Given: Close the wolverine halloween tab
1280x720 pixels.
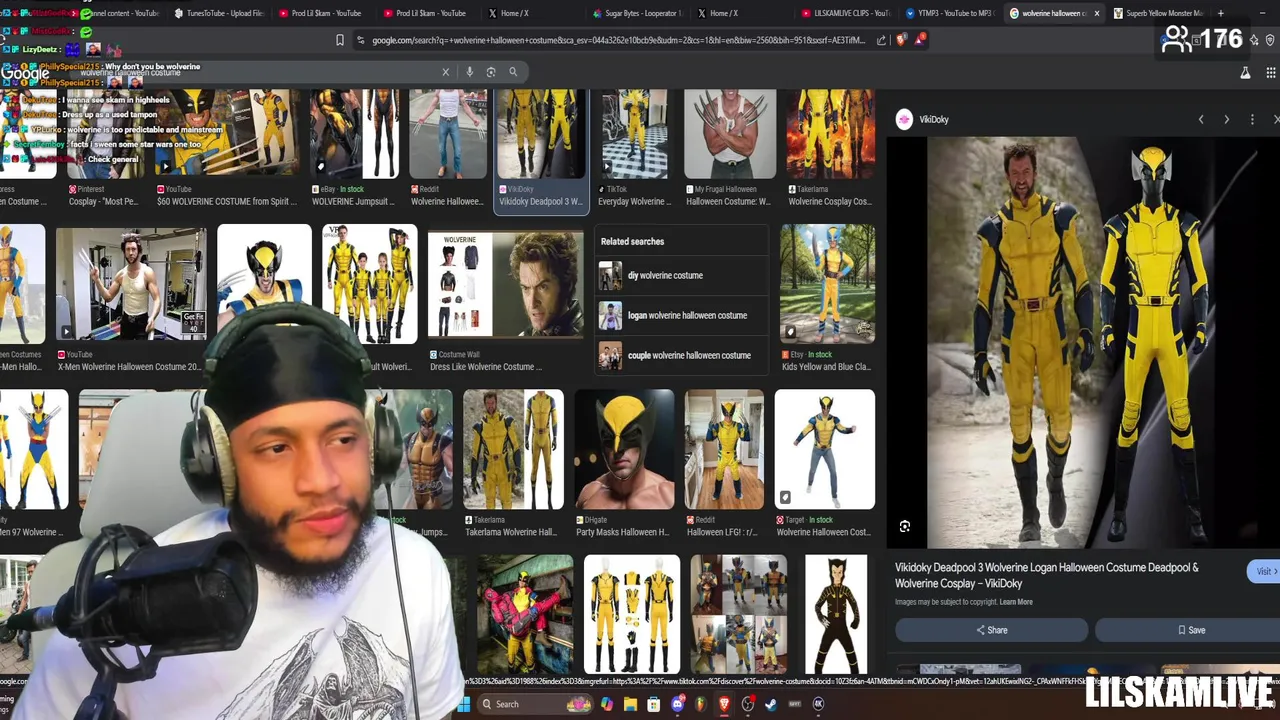Looking at the screenshot, I should click(x=1096, y=13).
